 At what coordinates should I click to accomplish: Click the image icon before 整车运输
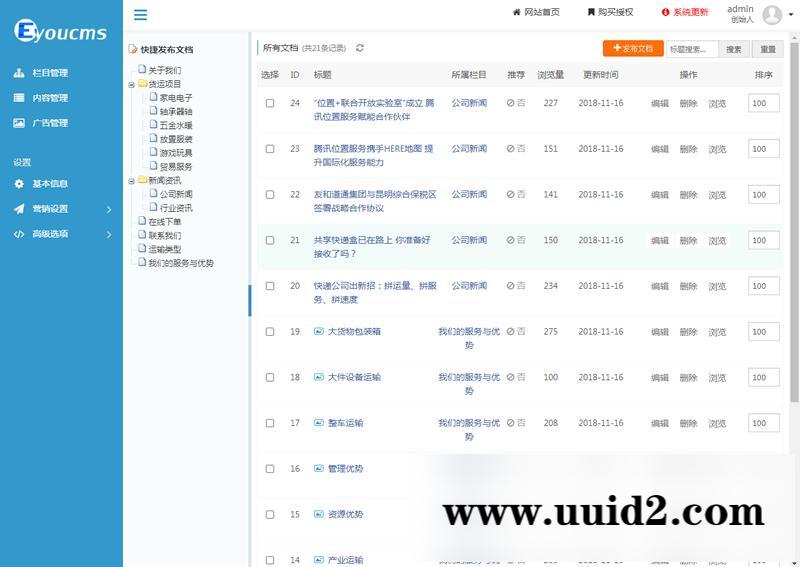pyautogui.click(x=319, y=423)
